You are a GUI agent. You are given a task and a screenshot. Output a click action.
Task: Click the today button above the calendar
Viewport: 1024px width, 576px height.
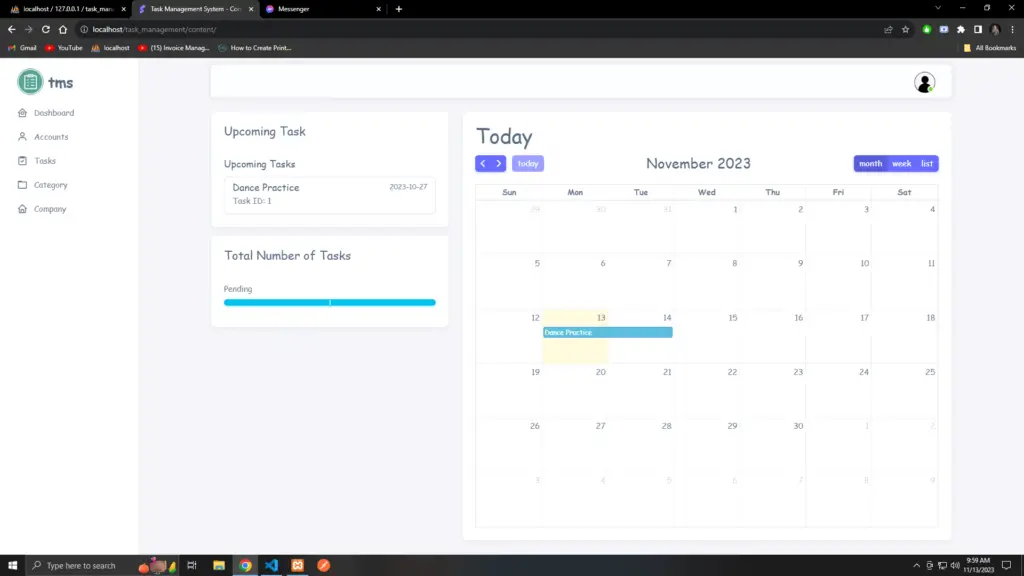[528, 163]
